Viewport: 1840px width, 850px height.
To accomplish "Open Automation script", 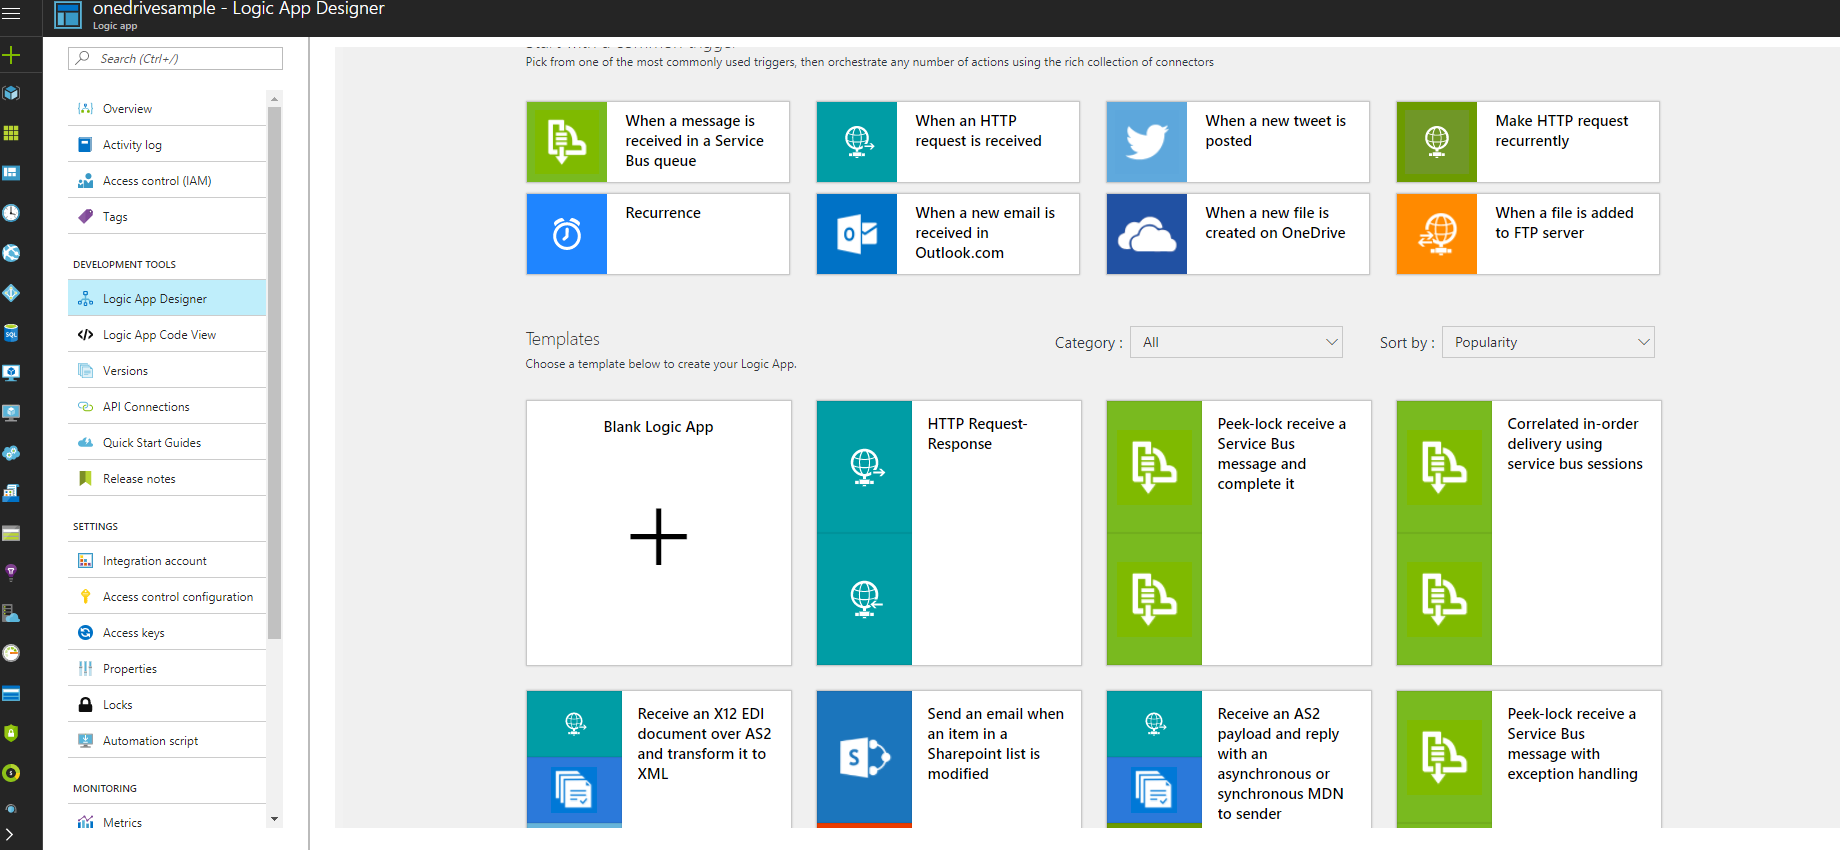I will tap(167, 741).
